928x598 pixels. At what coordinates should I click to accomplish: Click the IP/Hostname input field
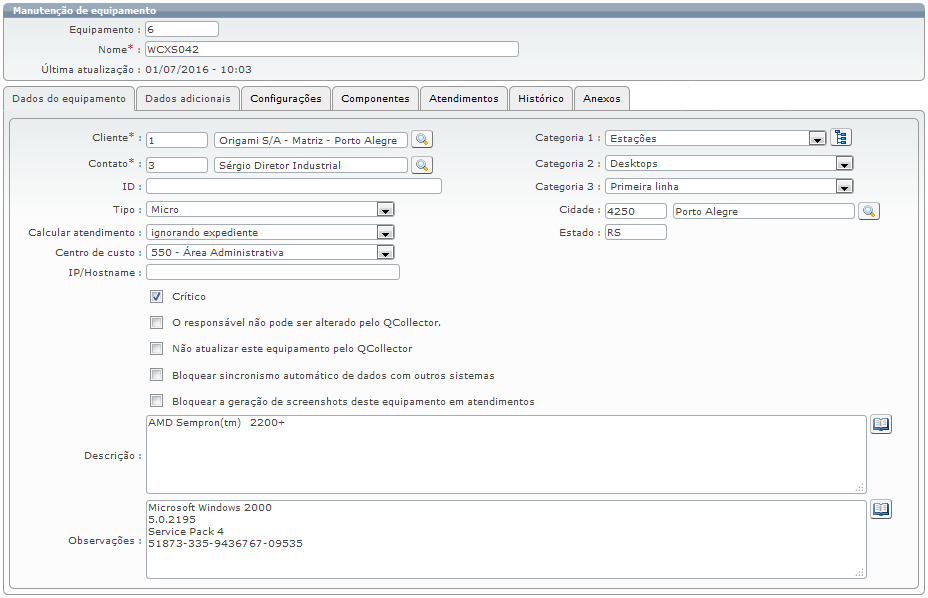click(x=272, y=272)
